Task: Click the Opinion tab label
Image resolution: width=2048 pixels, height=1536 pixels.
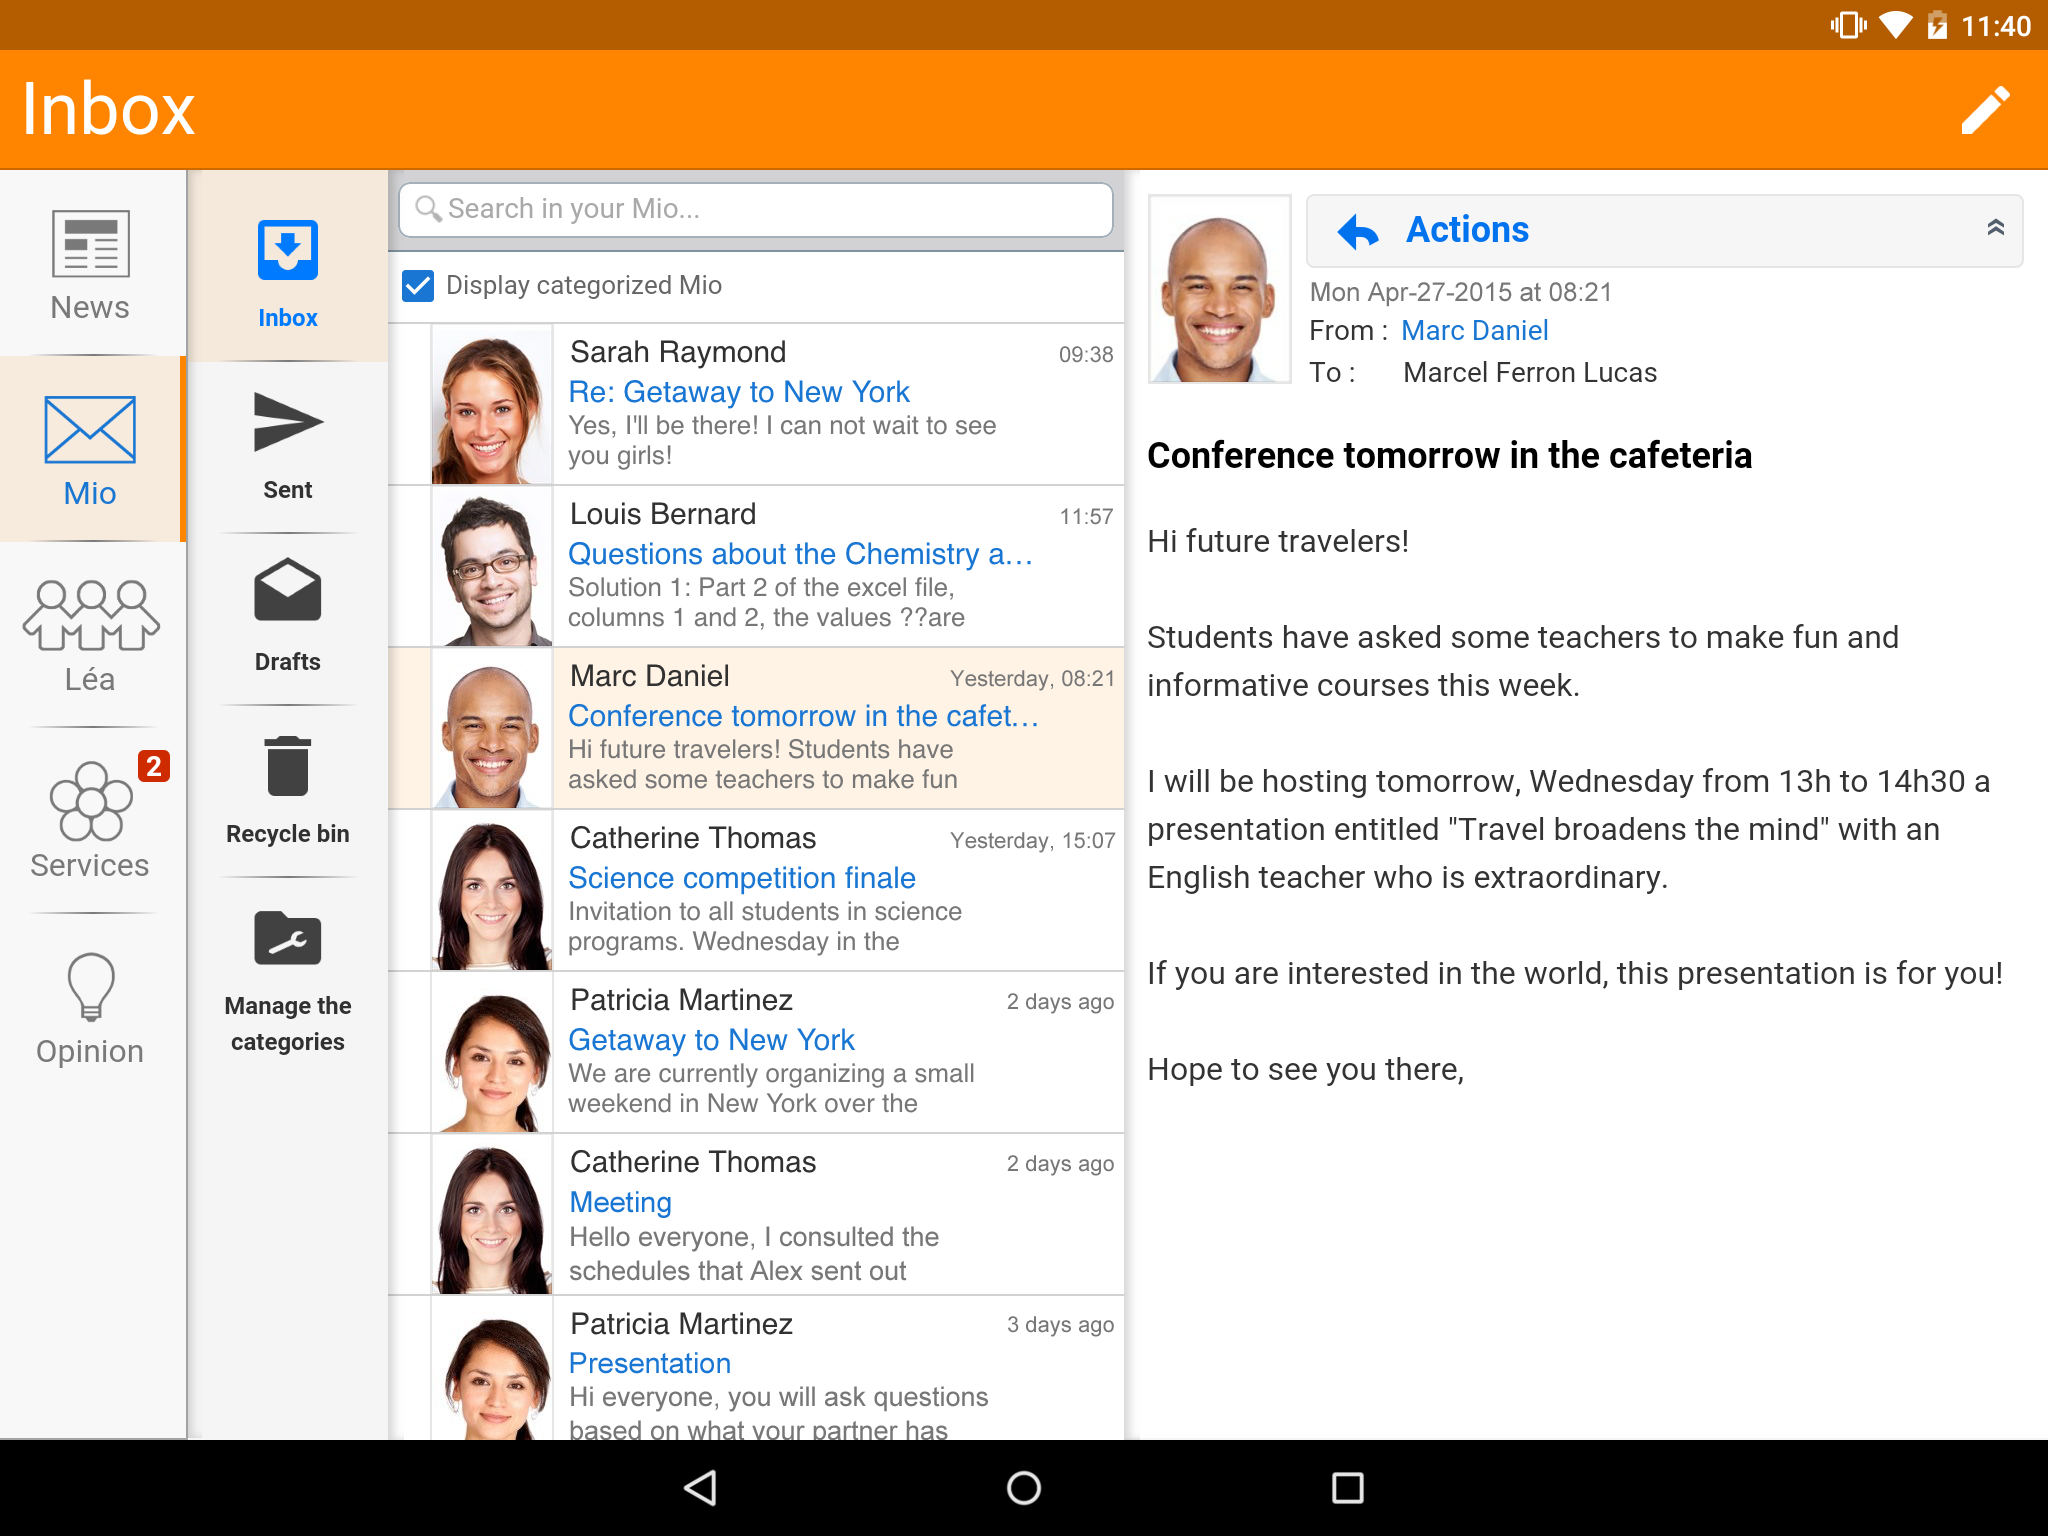Action: (x=90, y=1052)
